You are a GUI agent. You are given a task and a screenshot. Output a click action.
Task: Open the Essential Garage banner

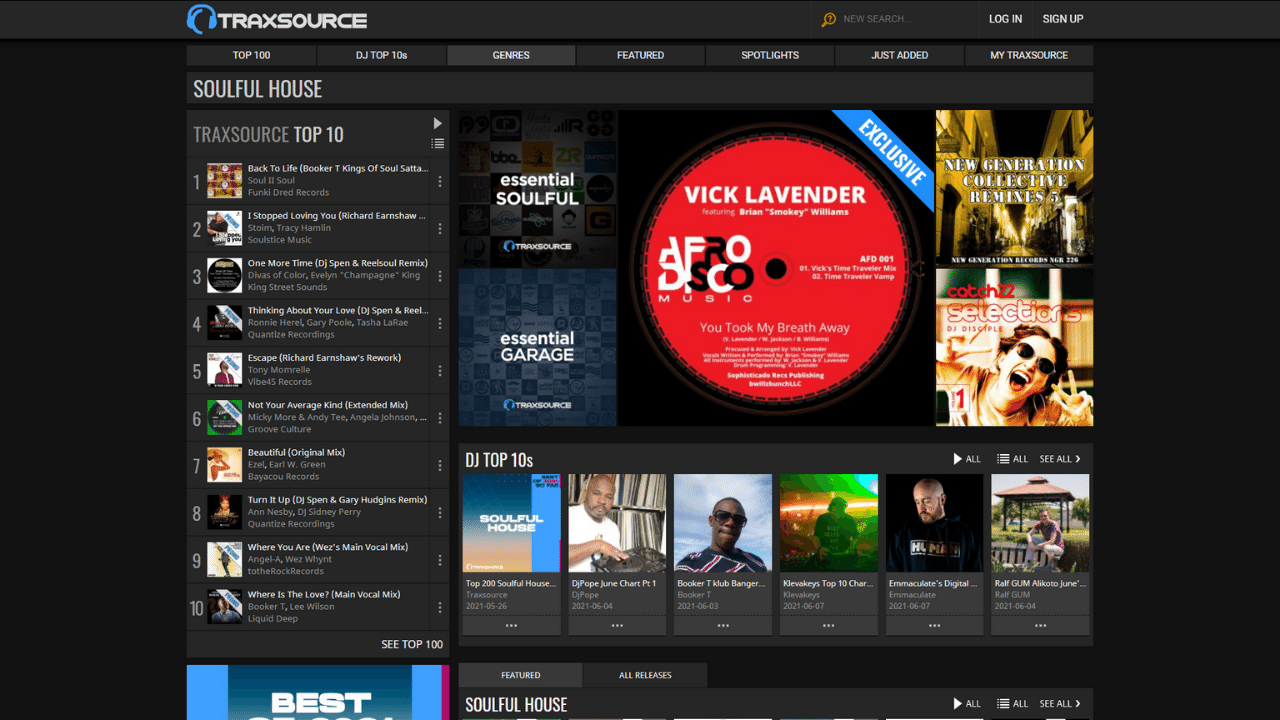(x=537, y=348)
